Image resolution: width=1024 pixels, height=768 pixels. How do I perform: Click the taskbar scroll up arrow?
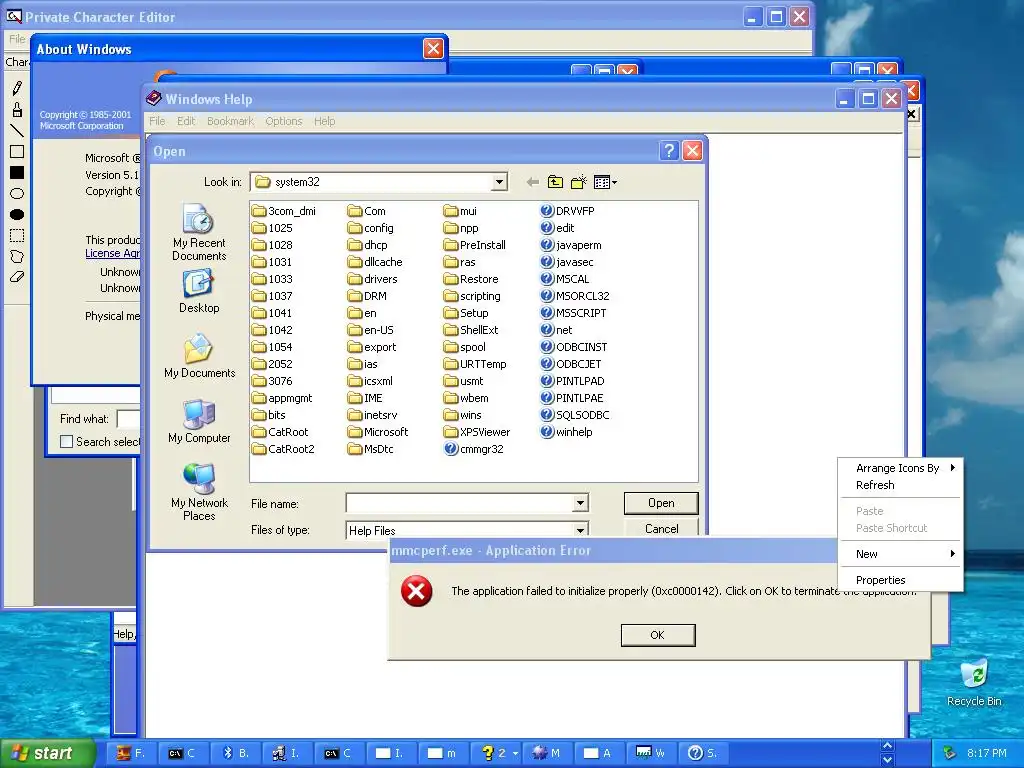887,746
